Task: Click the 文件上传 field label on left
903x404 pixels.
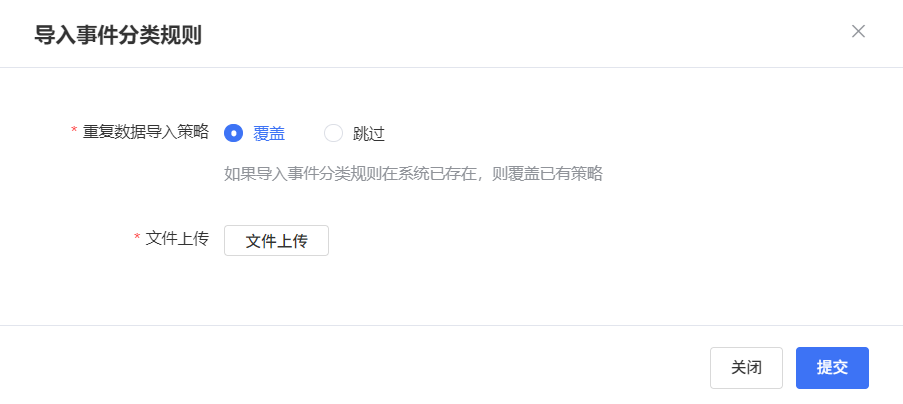Action: pos(177,238)
